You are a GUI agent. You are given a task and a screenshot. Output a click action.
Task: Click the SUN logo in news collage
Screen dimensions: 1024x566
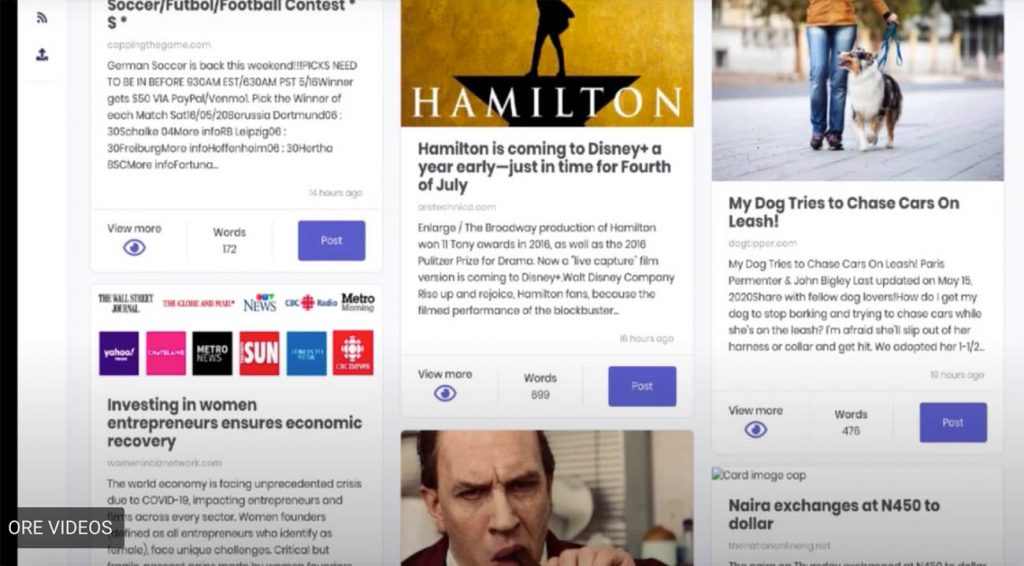point(259,353)
